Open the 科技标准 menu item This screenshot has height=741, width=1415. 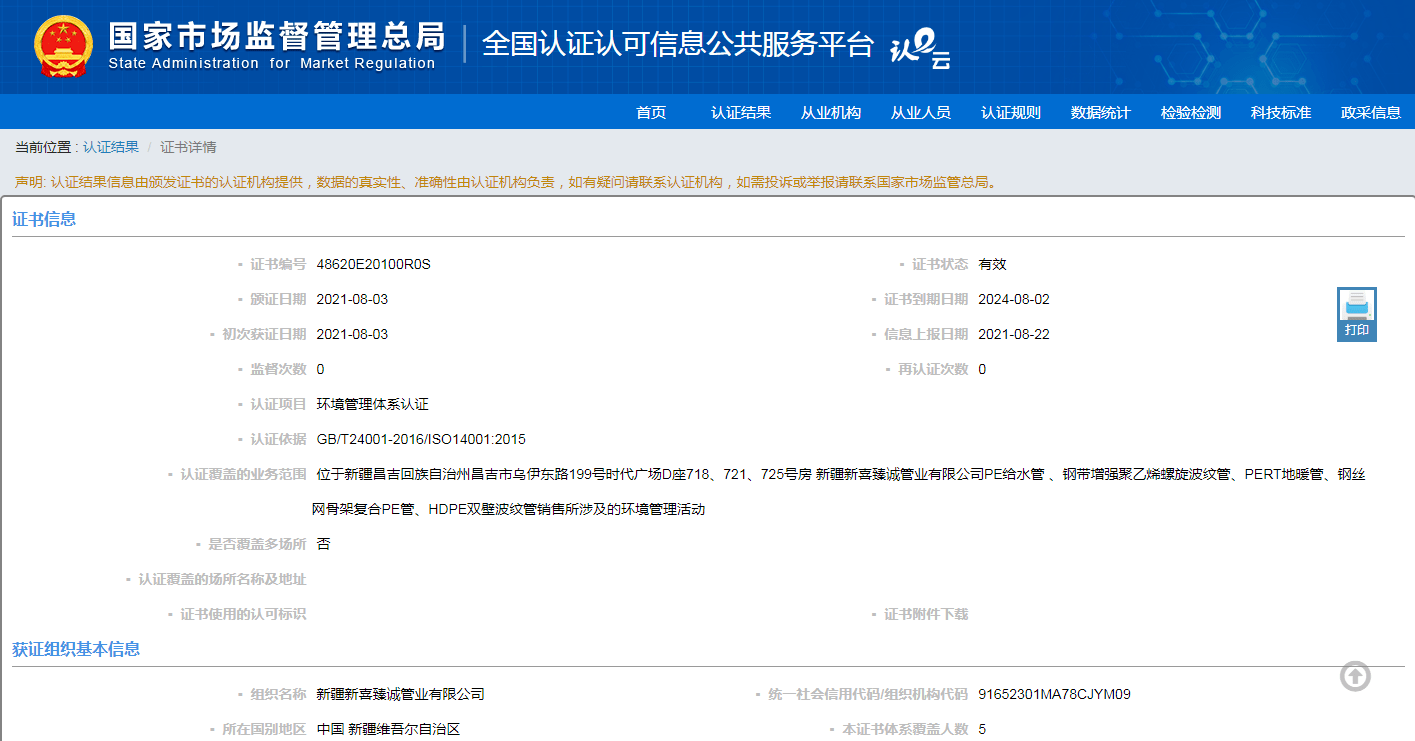tap(1281, 112)
